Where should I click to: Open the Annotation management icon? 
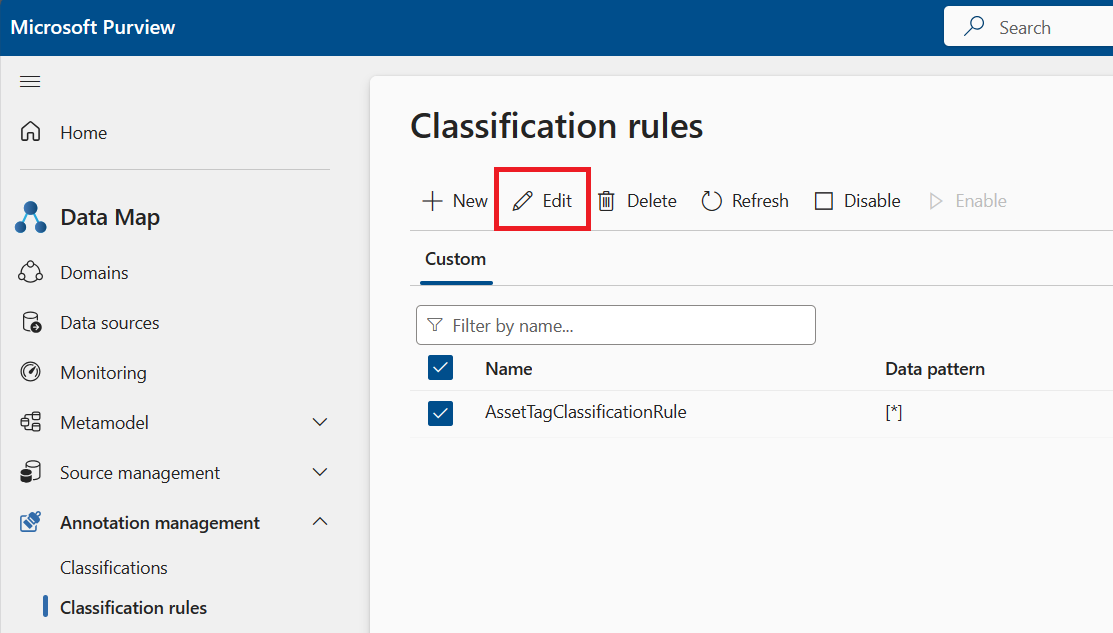pos(30,522)
